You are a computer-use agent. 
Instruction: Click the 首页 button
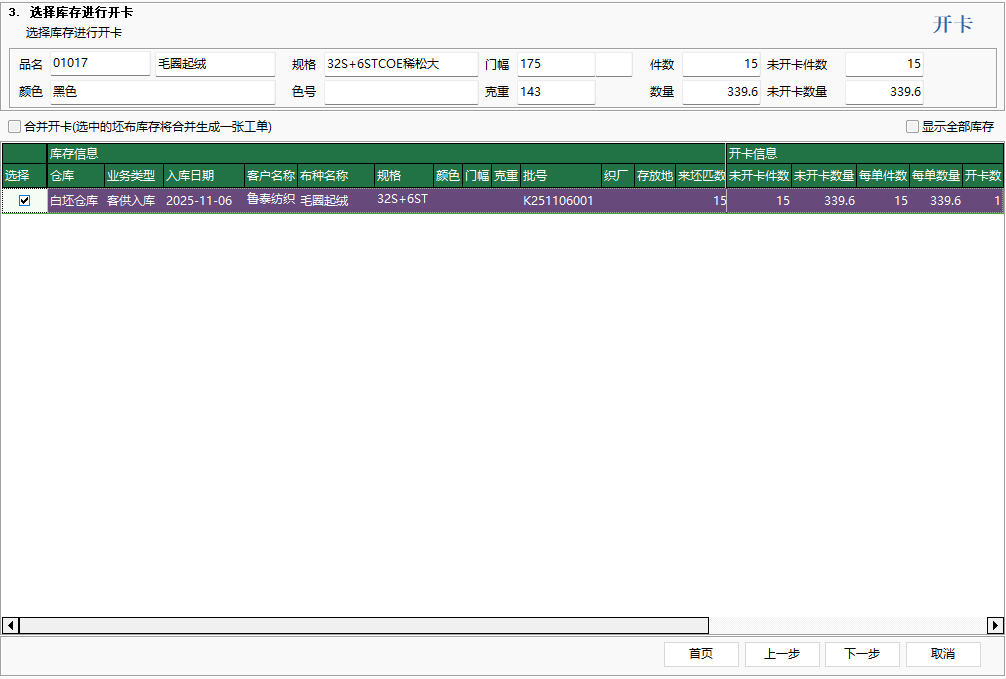pyautogui.click(x=701, y=654)
